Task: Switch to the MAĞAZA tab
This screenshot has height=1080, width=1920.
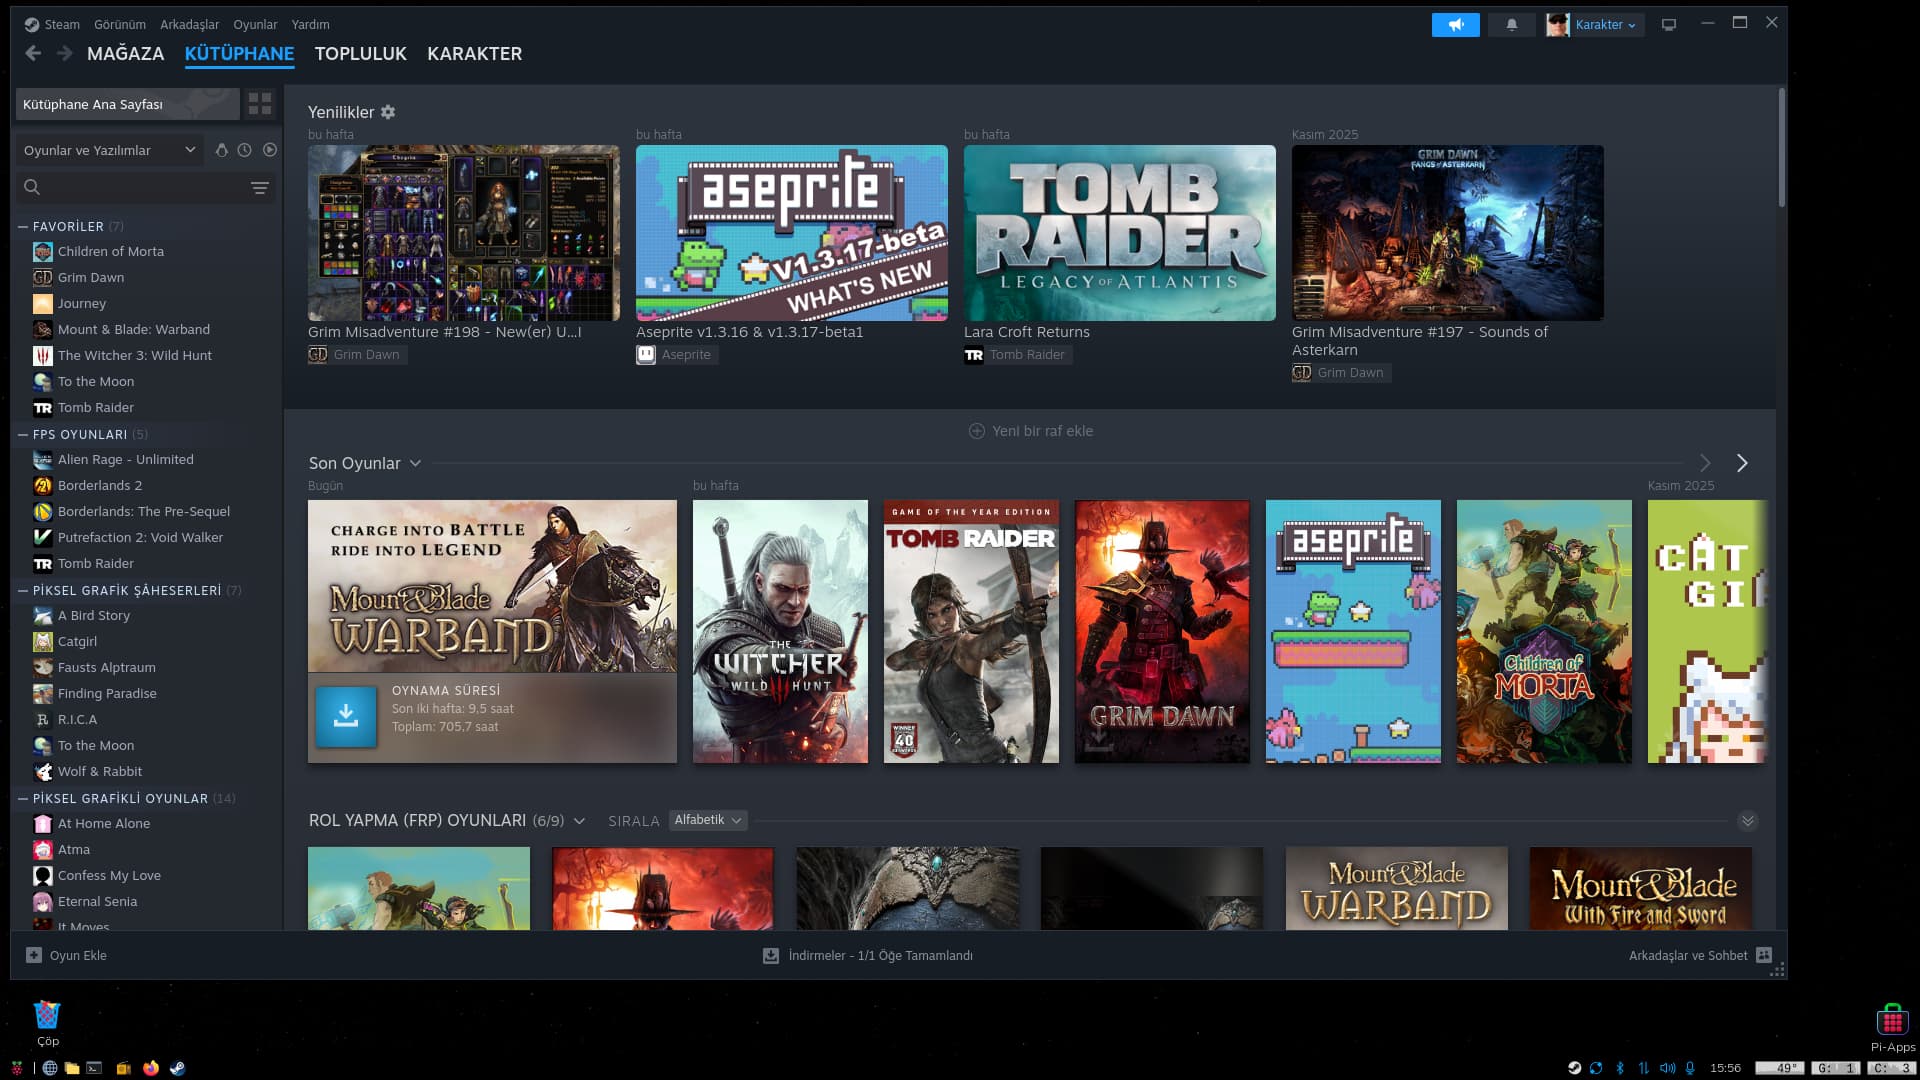Action: click(x=125, y=54)
